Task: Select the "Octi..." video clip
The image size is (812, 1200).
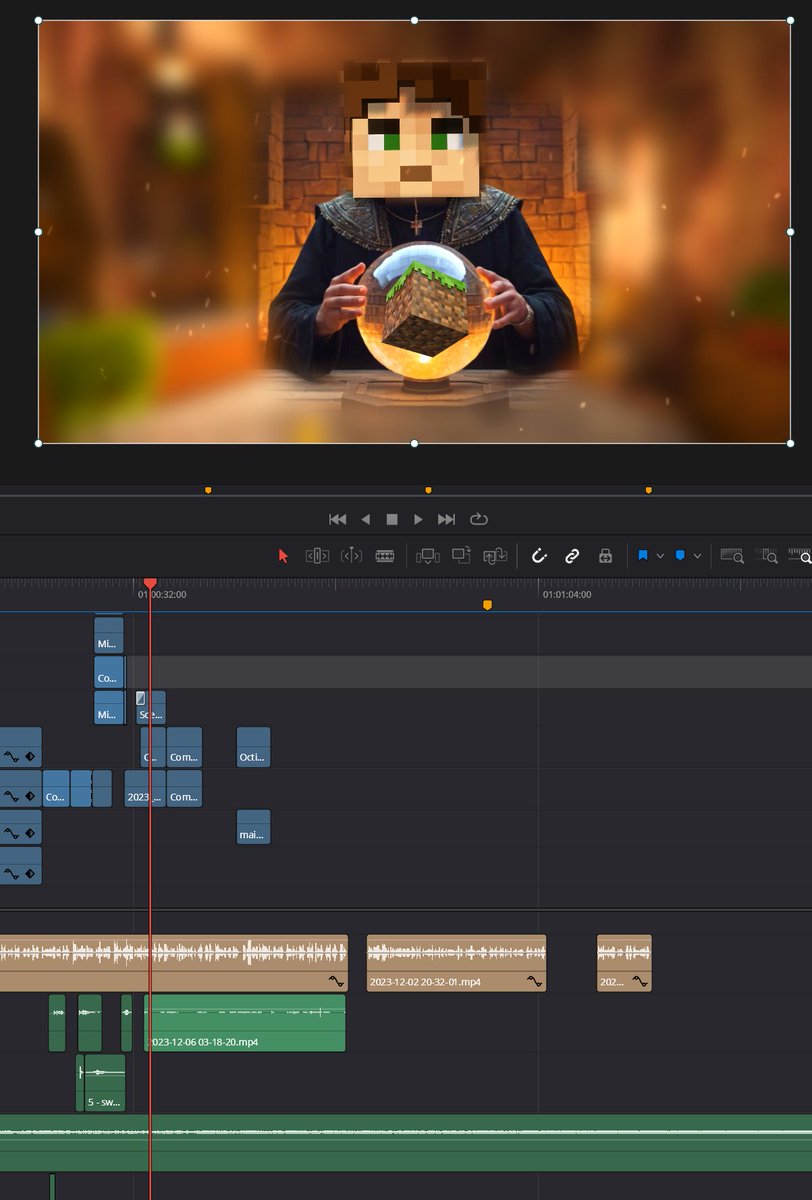Action: pyautogui.click(x=254, y=747)
